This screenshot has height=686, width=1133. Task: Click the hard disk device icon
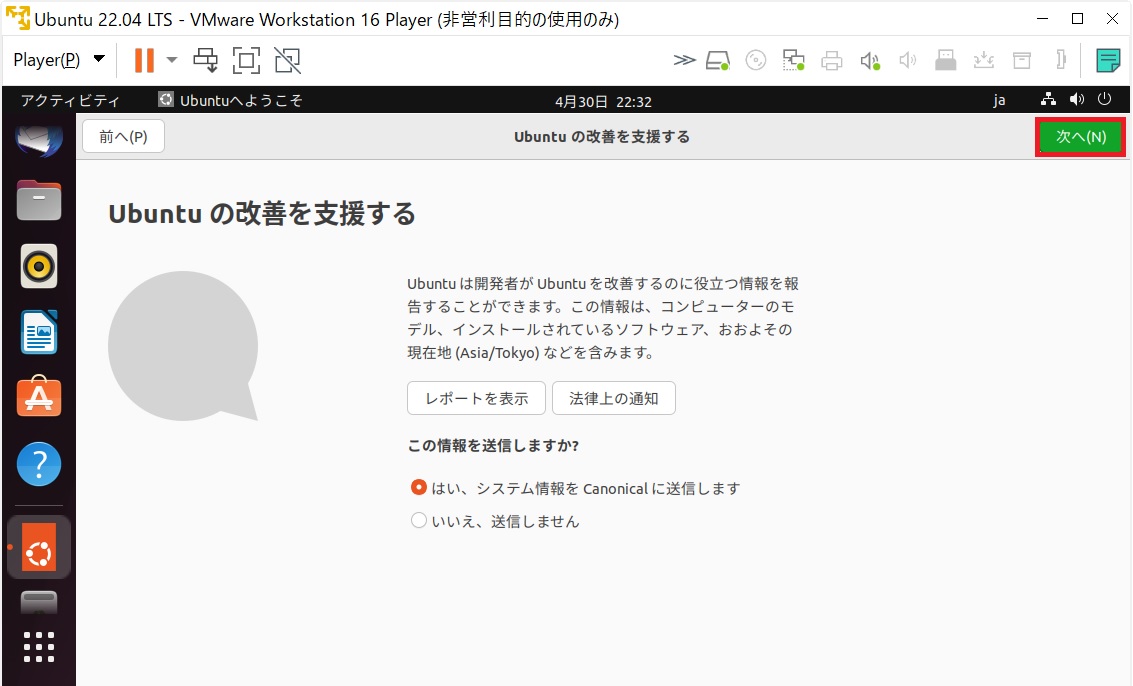718,60
